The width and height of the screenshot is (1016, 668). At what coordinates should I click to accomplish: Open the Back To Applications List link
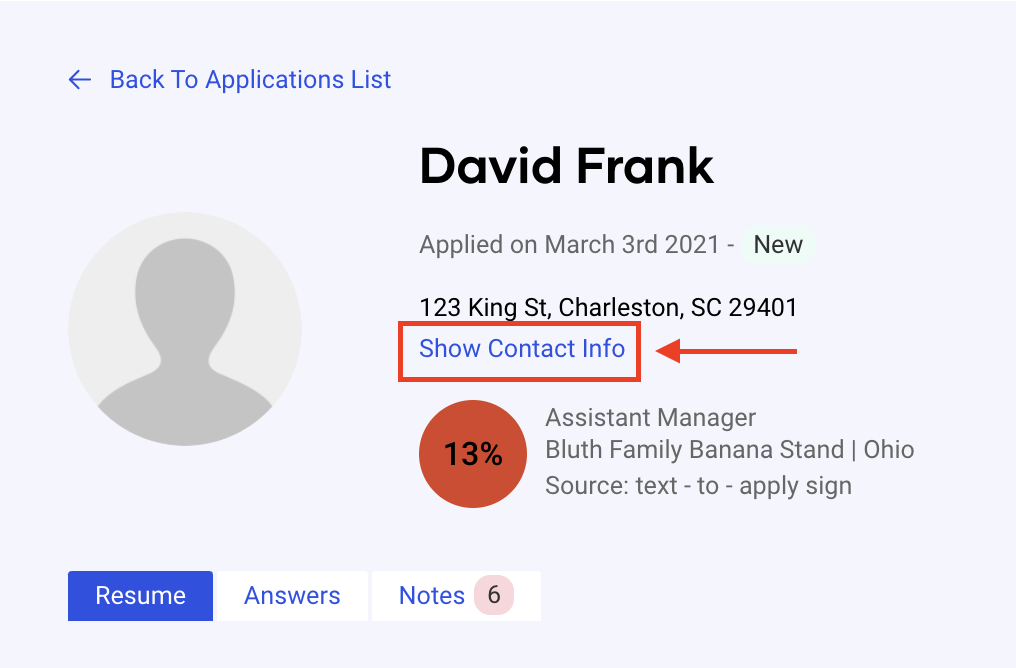pyautogui.click(x=250, y=80)
